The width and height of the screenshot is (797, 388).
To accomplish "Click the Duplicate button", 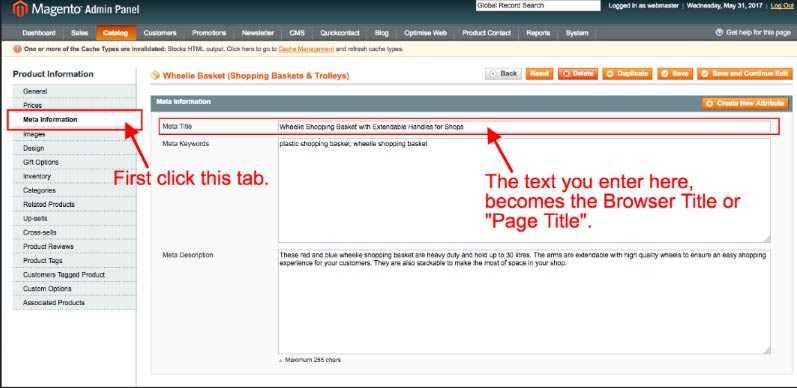I will [x=628, y=74].
